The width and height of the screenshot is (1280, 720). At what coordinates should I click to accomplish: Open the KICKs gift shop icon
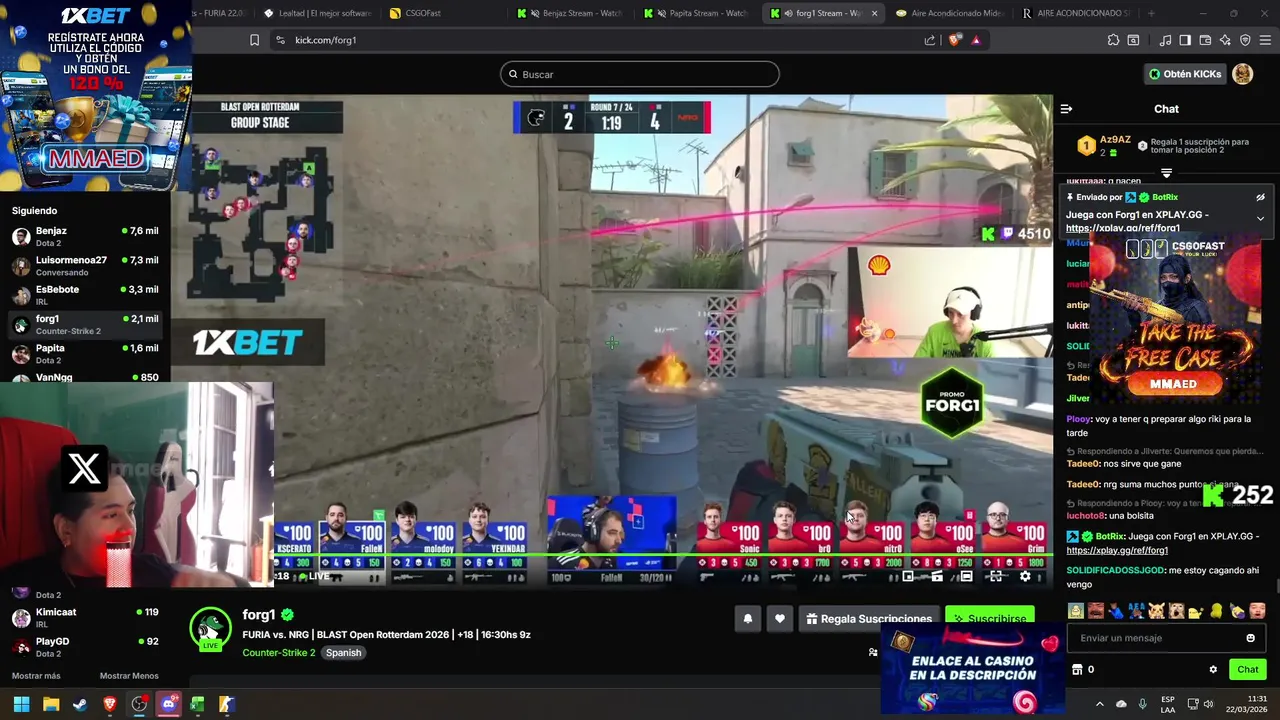(1077, 670)
